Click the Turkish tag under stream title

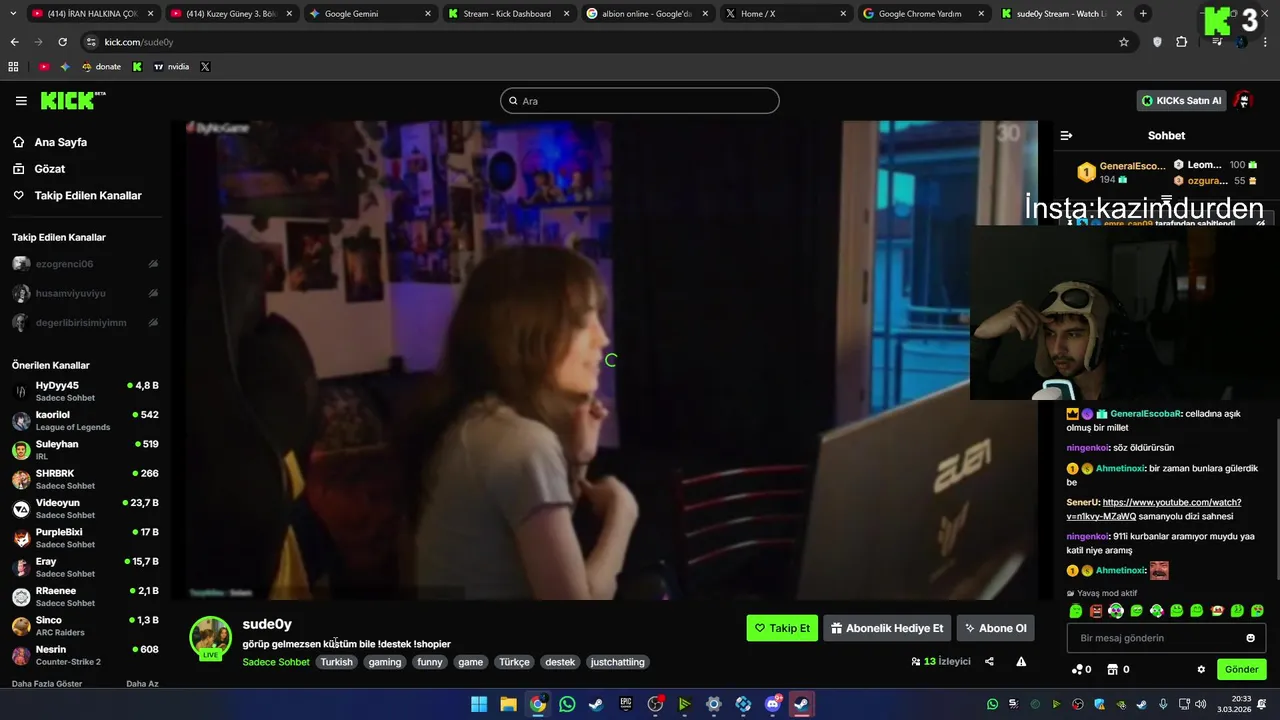tap(336, 662)
